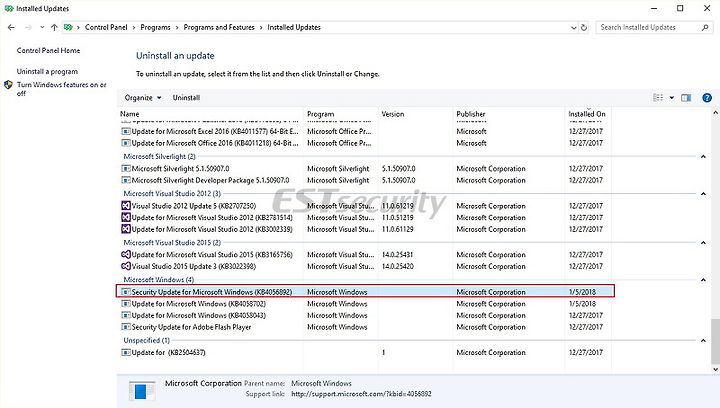Open the address bar history dropdown
Image resolution: width=720 pixels, height=408 pixels.
pyautogui.click(x=574, y=28)
